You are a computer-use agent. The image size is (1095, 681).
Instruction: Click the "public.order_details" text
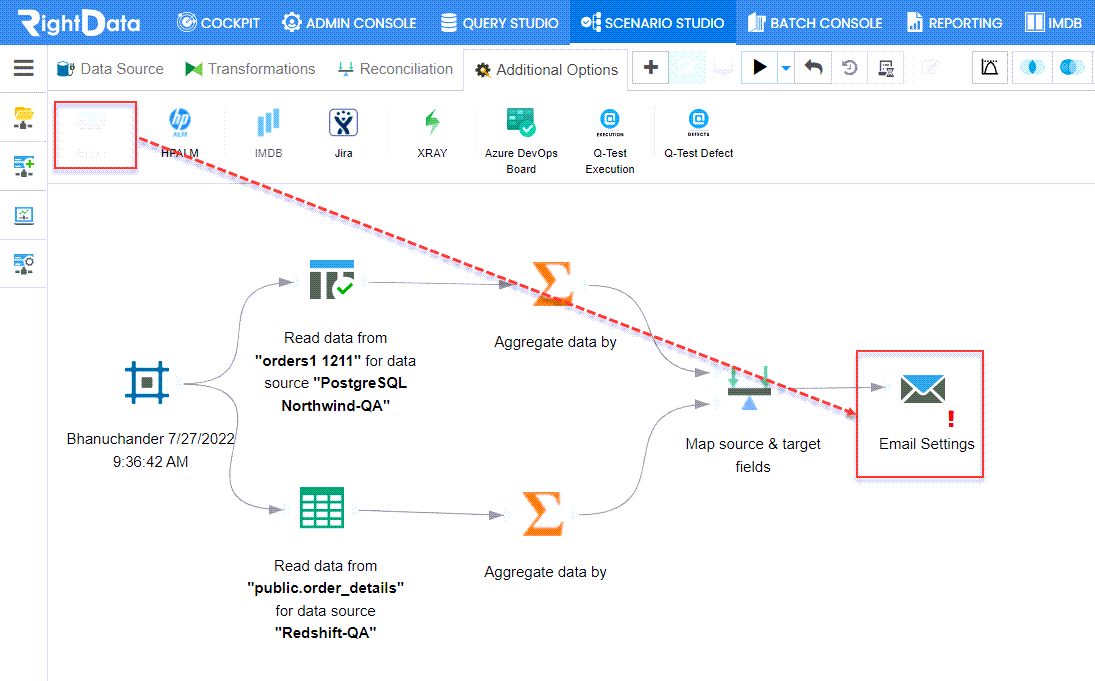click(x=325, y=588)
